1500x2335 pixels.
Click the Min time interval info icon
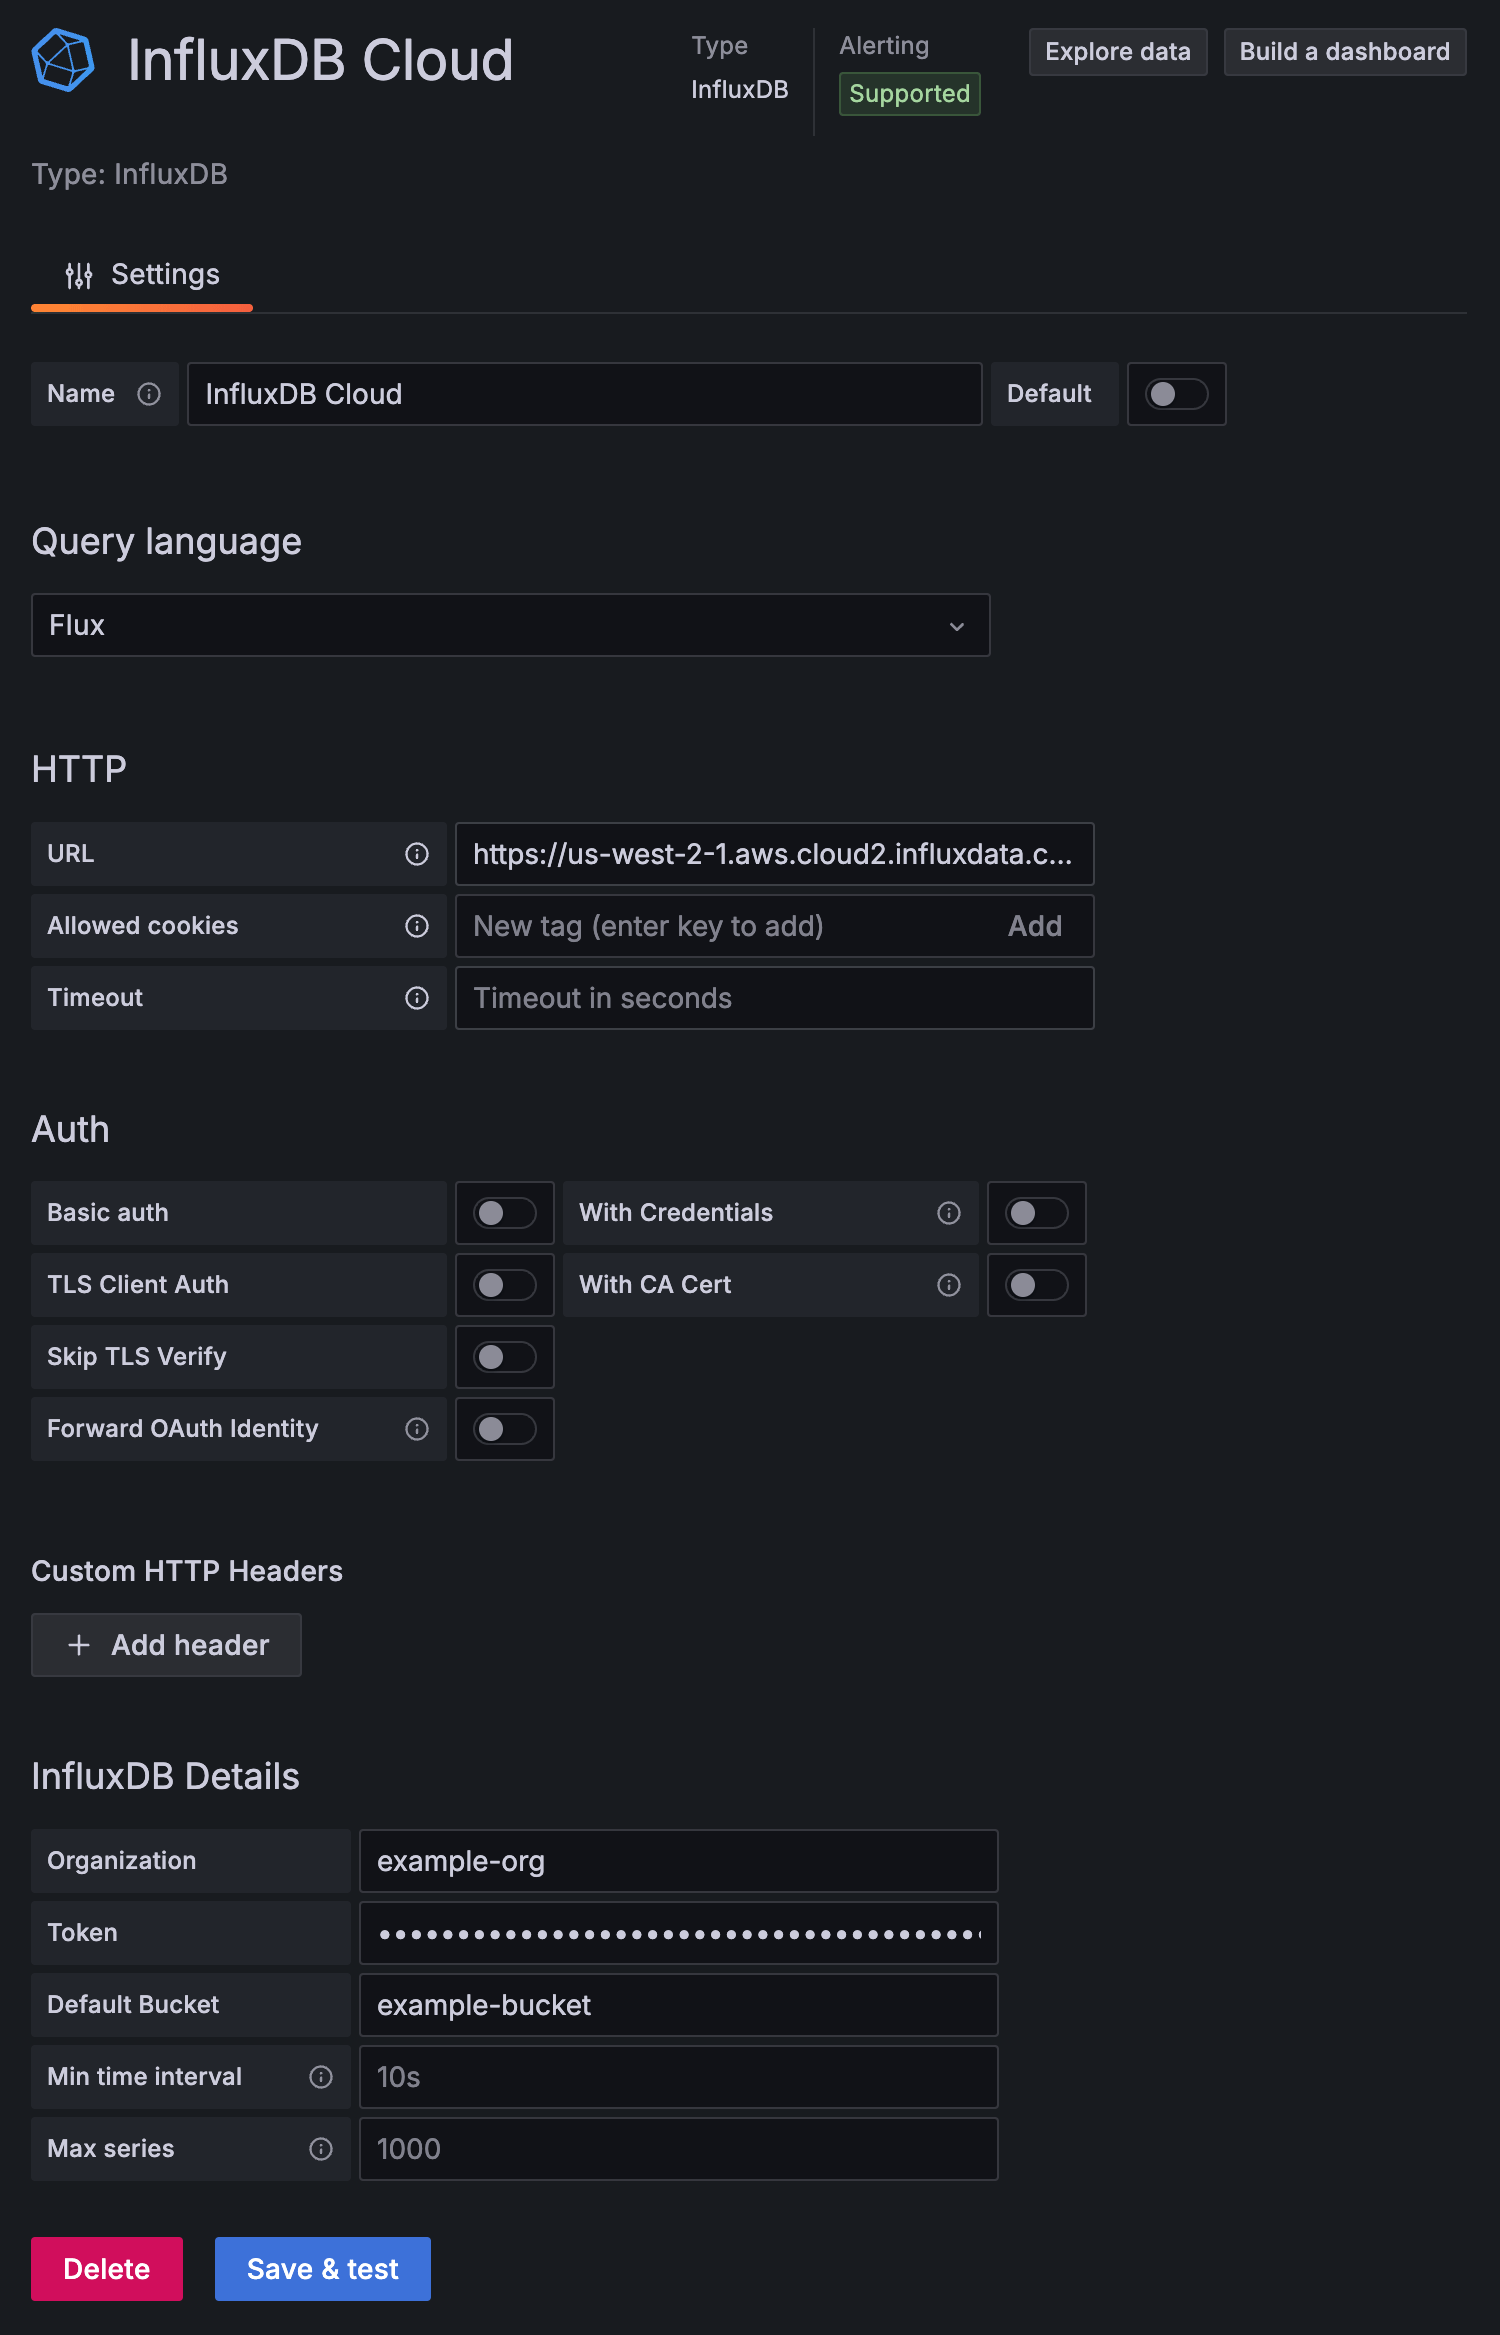(321, 2077)
